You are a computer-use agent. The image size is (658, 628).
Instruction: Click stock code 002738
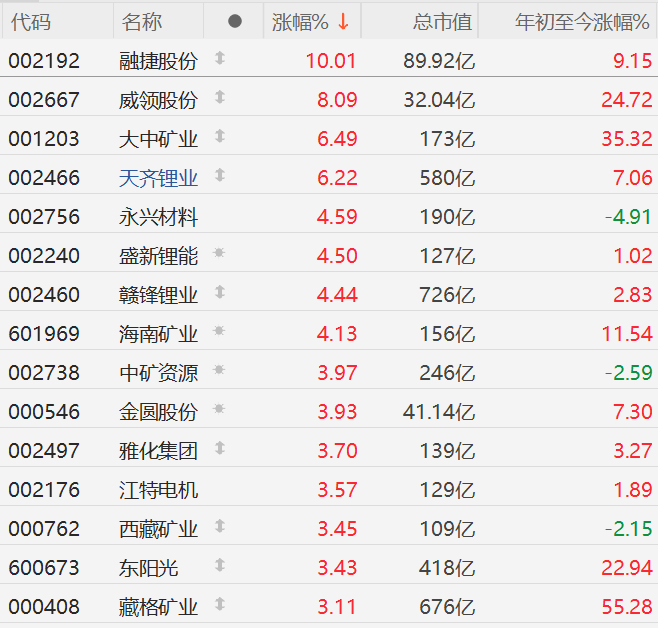(44, 373)
